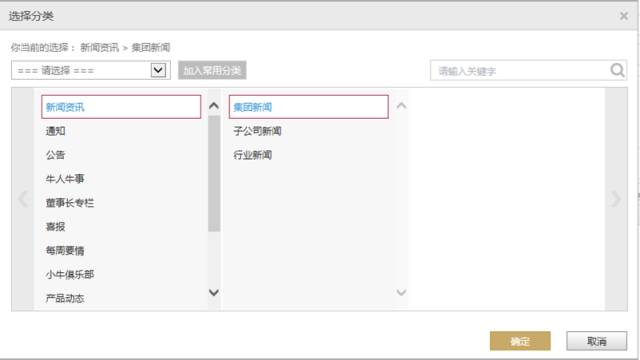640x360 pixels.
Task: Select 产品动态 category
Action: click(x=65, y=298)
